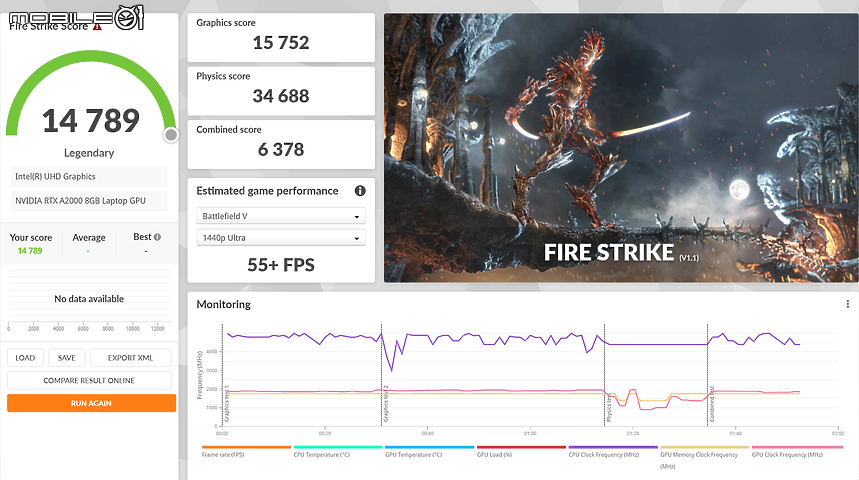Image resolution: width=859 pixels, height=480 pixels.
Task: Click the 55+ FPS estimate text
Action: coord(281,265)
